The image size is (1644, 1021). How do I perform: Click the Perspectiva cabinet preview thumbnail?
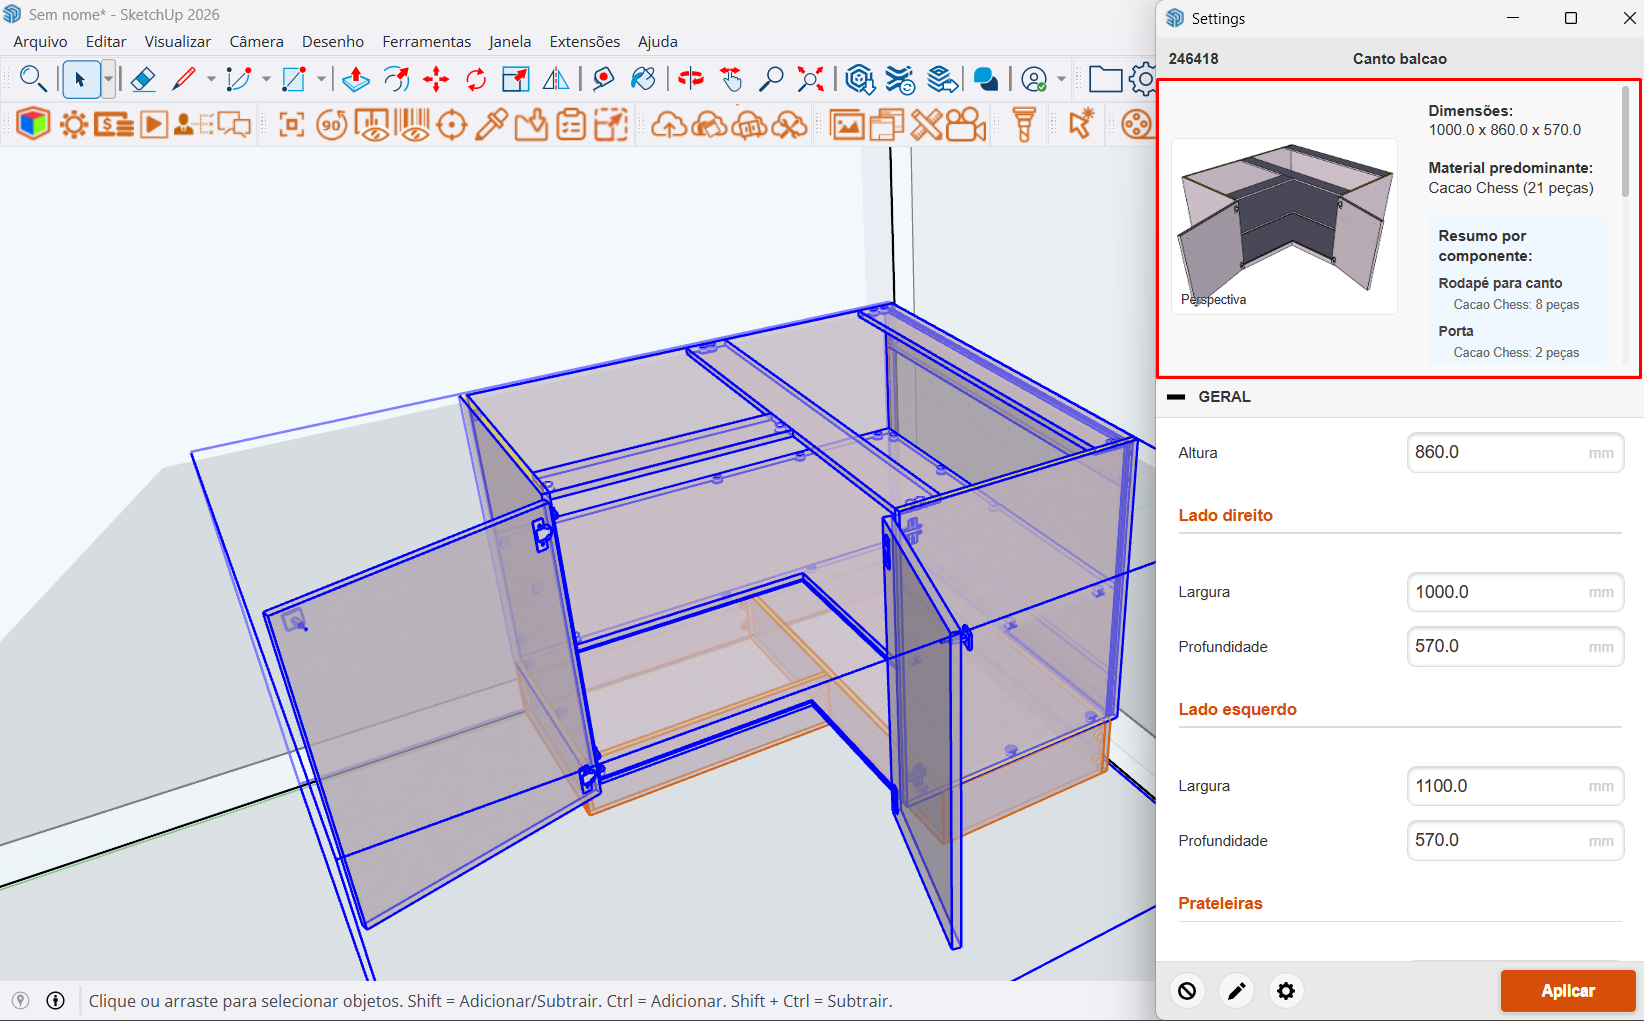pyautogui.click(x=1284, y=226)
